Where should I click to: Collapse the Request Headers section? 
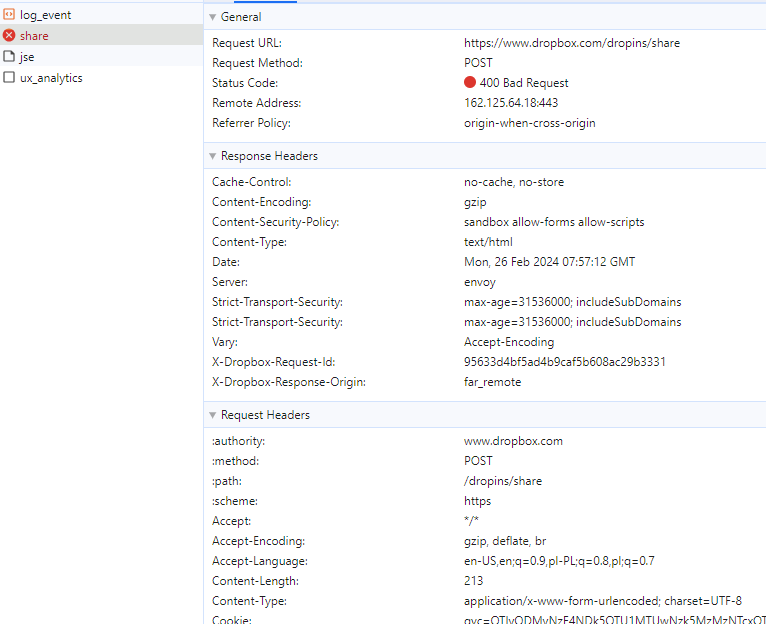coord(212,415)
